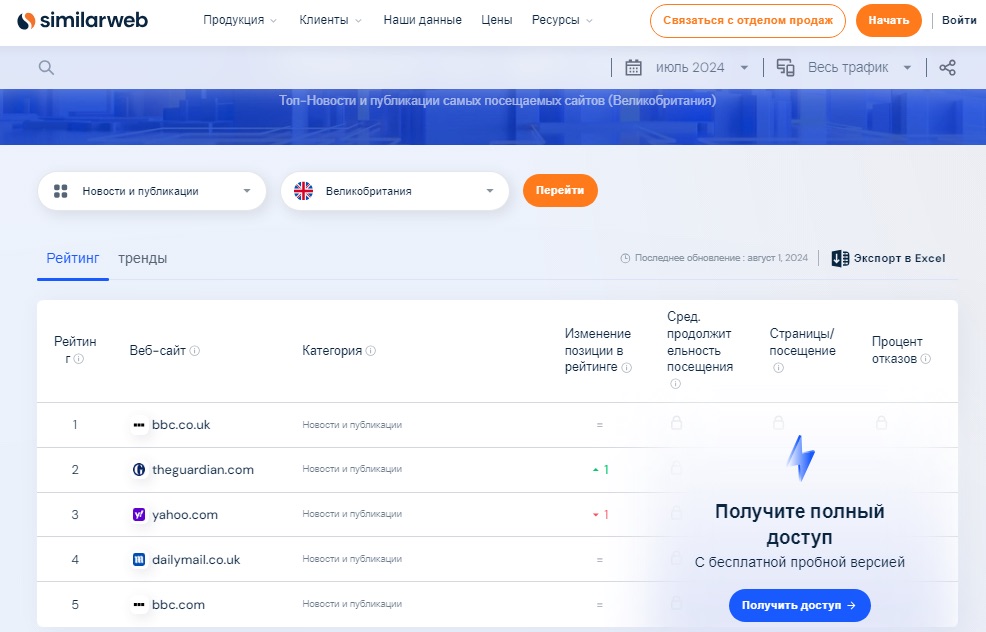Expand the Продукция menu

240,20
